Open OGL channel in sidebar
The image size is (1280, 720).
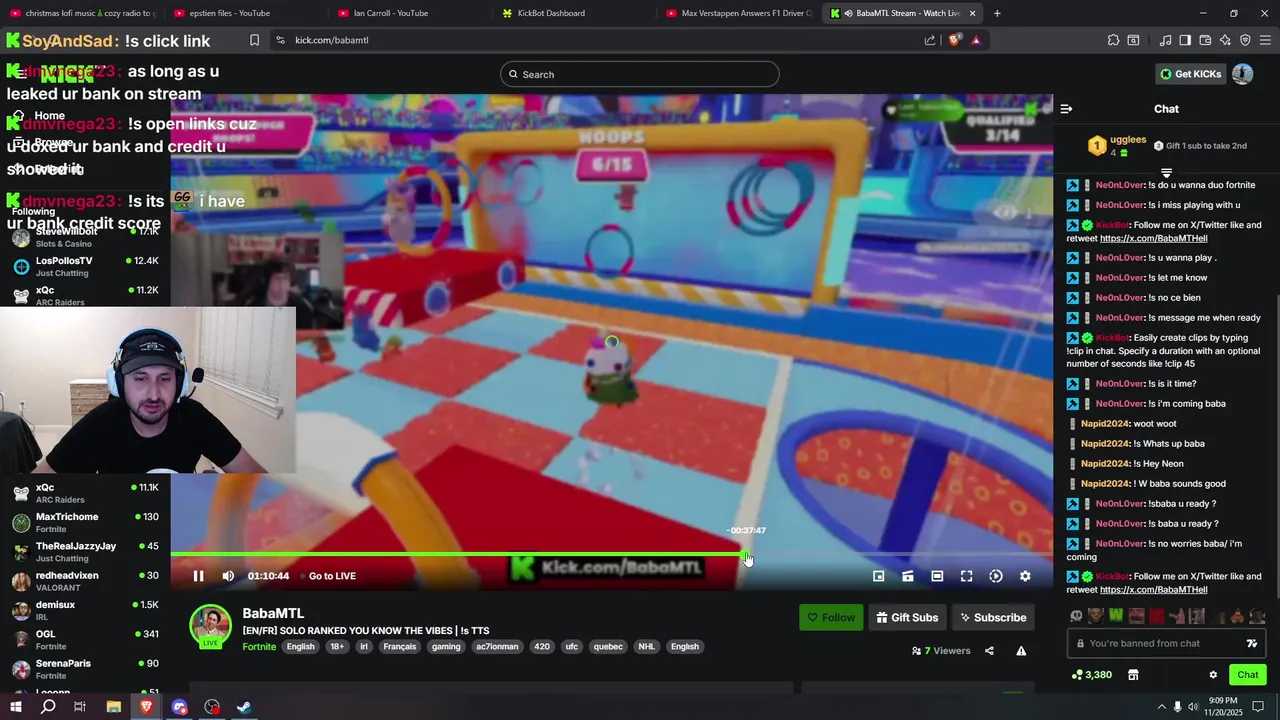pos(85,640)
